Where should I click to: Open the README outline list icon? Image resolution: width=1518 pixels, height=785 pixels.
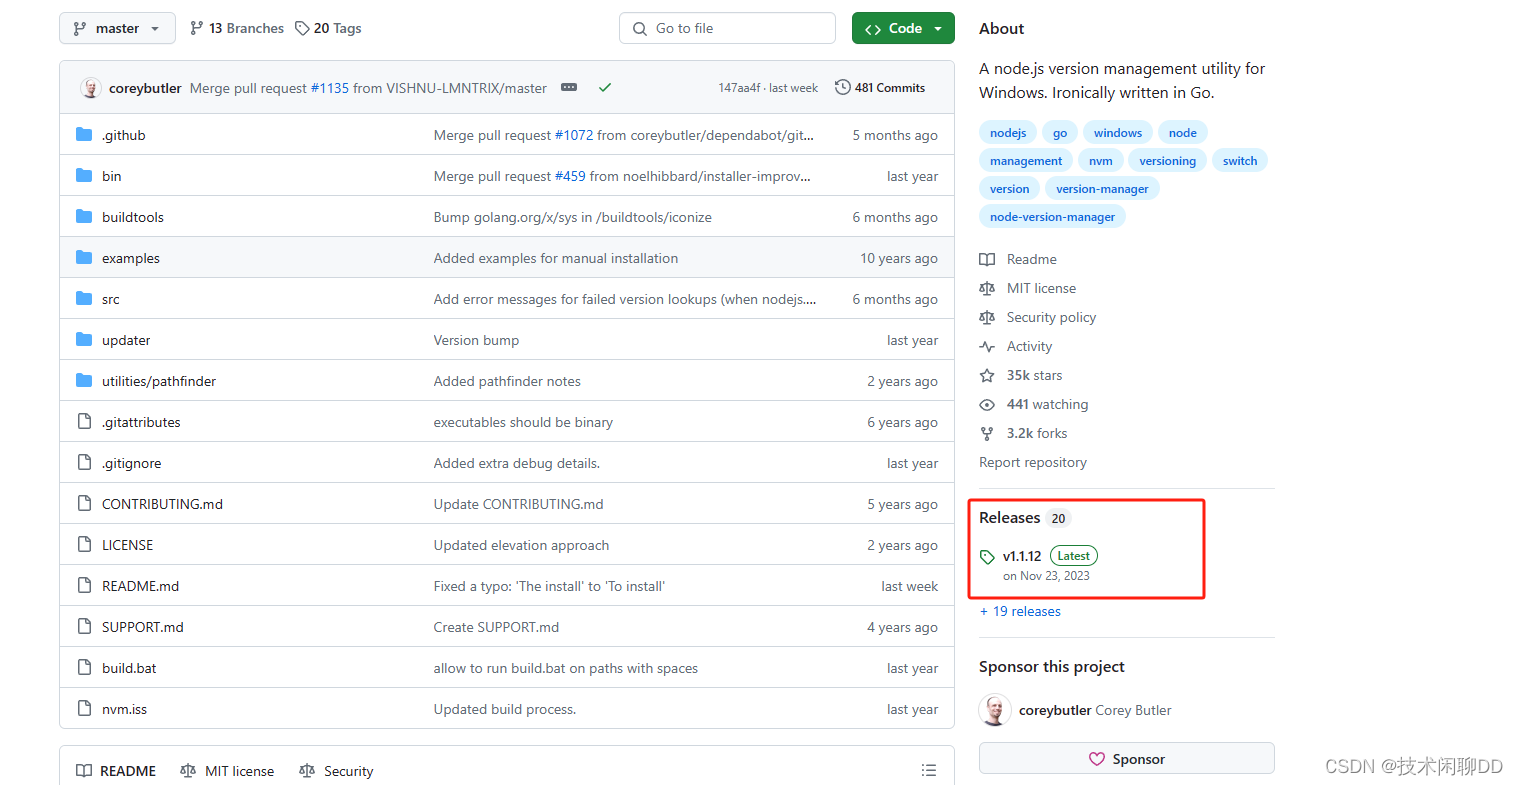point(929,770)
